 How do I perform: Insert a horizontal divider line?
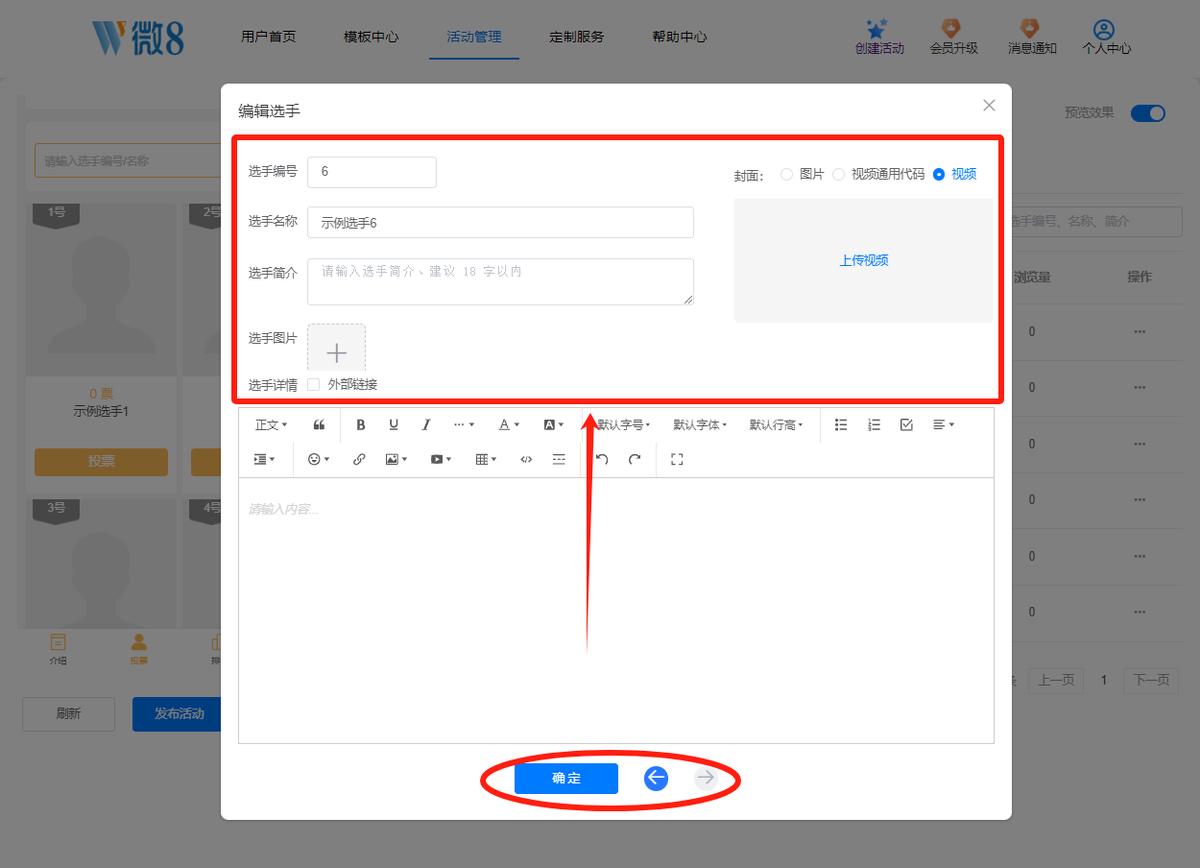click(559, 459)
